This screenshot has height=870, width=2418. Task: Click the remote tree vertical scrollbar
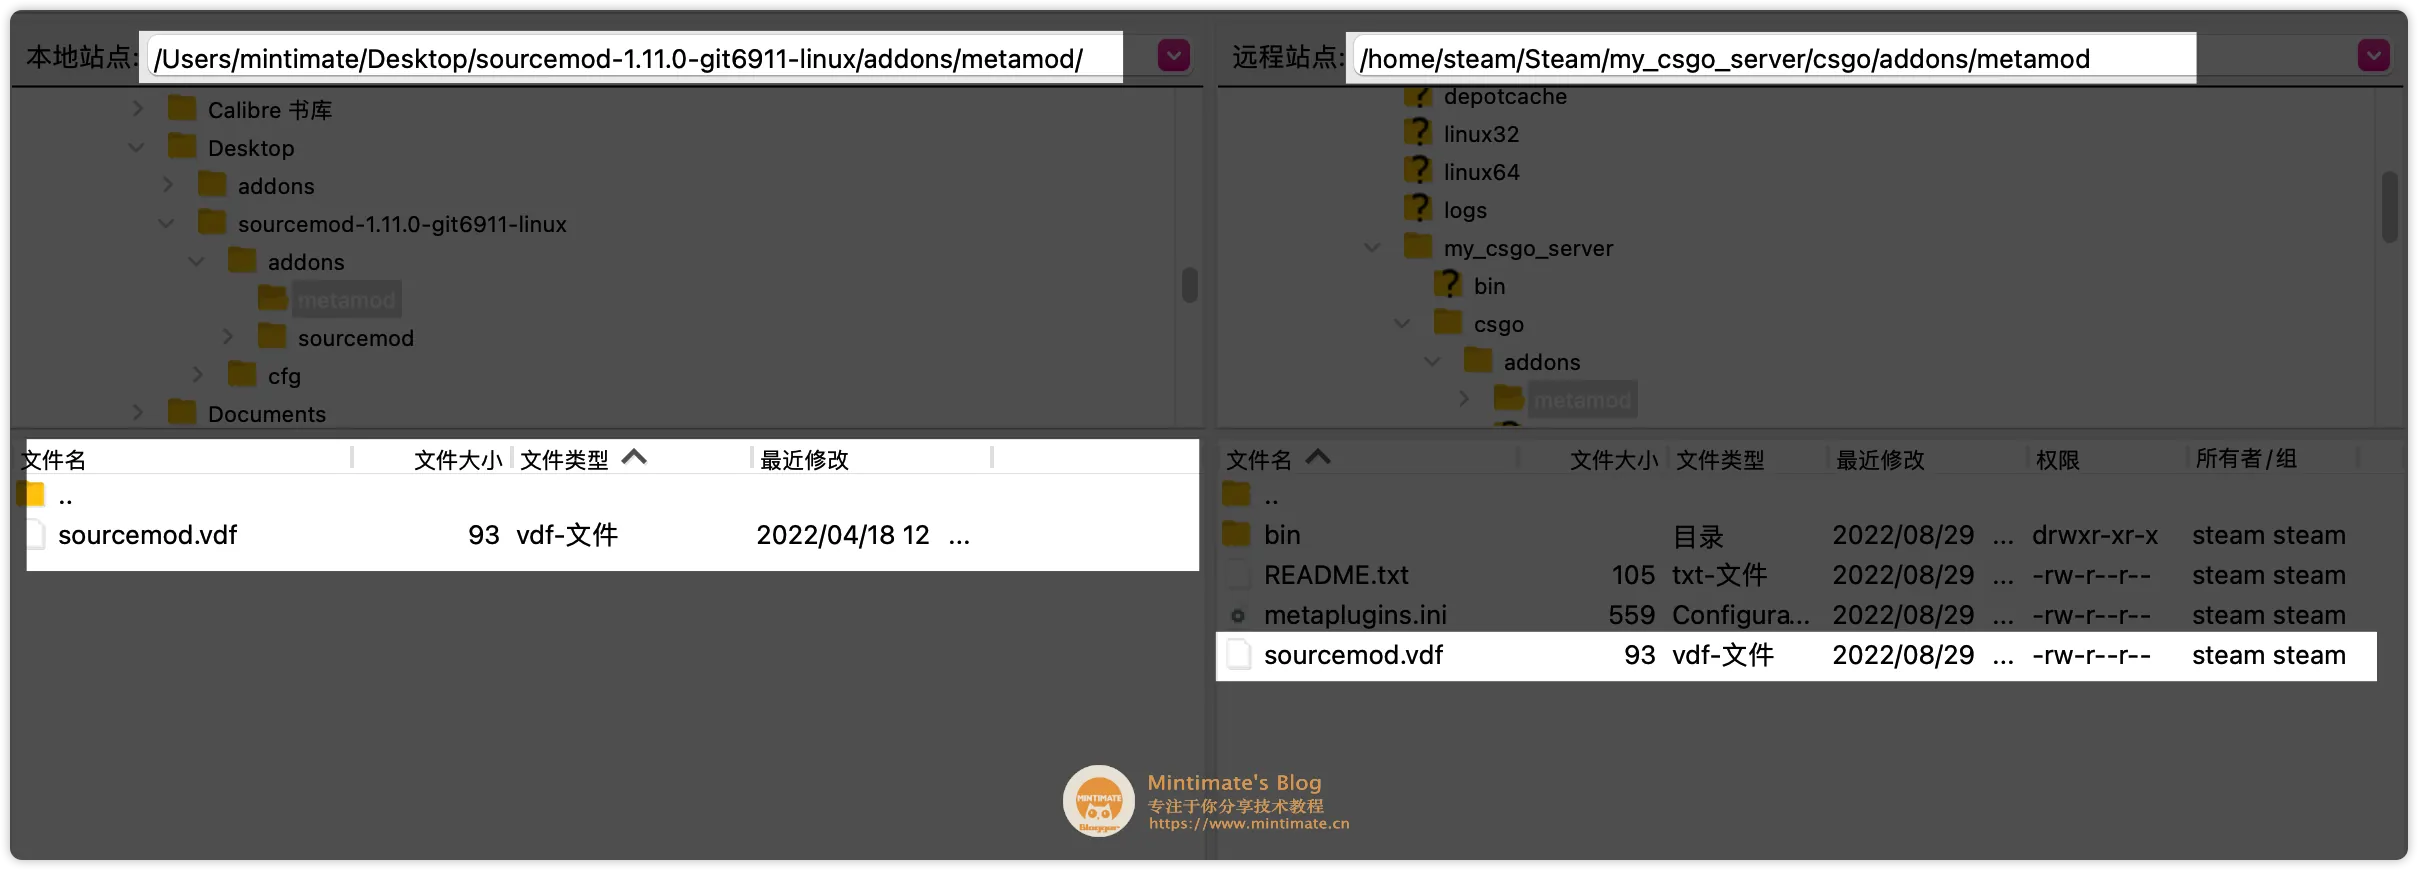pyautogui.click(x=2389, y=207)
